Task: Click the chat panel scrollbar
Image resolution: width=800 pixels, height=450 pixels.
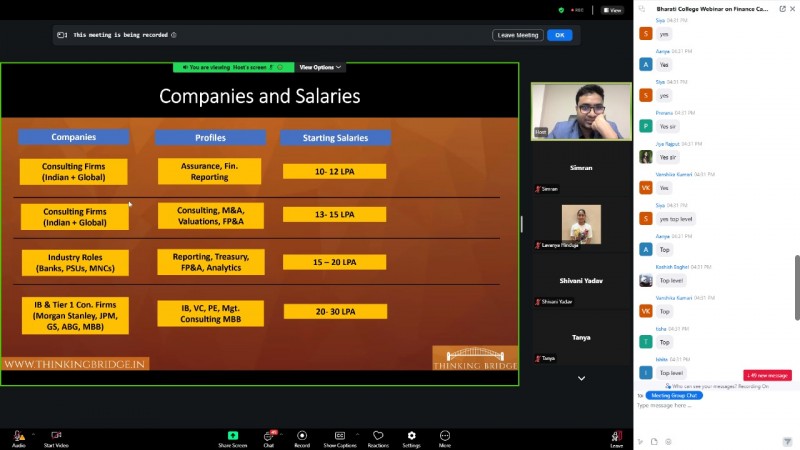Action: (x=797, y=288)
